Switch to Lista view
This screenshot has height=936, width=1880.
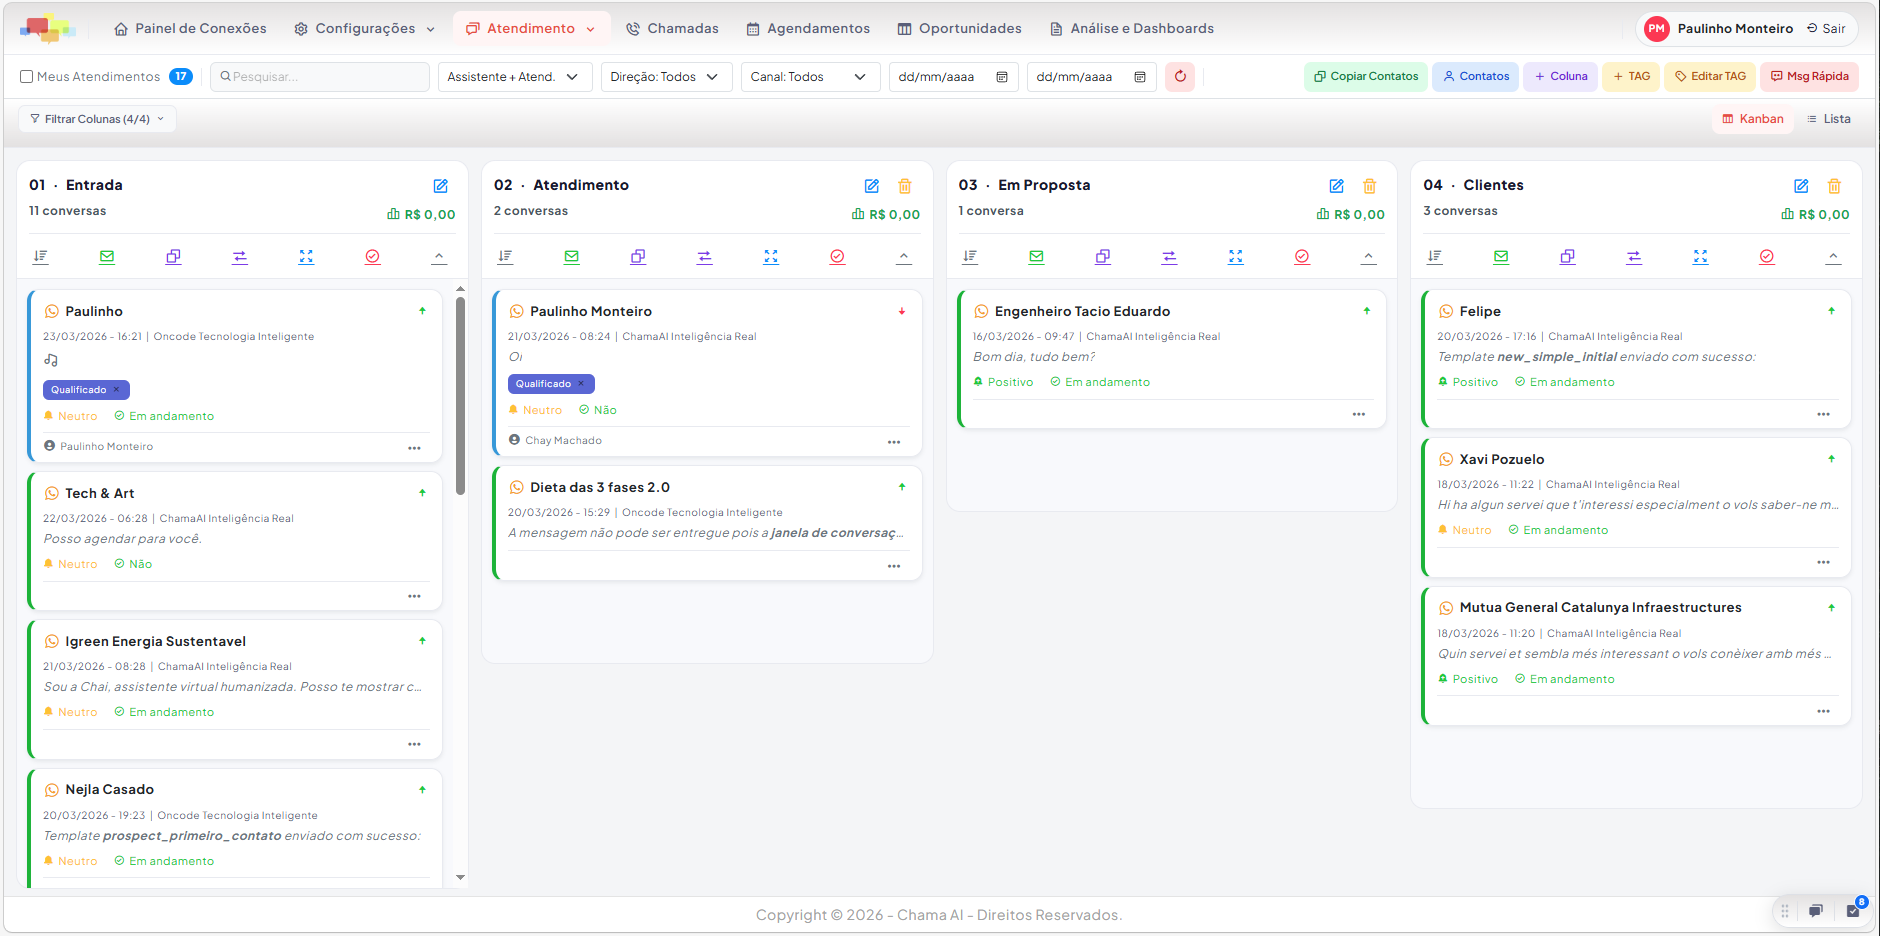[1828, 119]
